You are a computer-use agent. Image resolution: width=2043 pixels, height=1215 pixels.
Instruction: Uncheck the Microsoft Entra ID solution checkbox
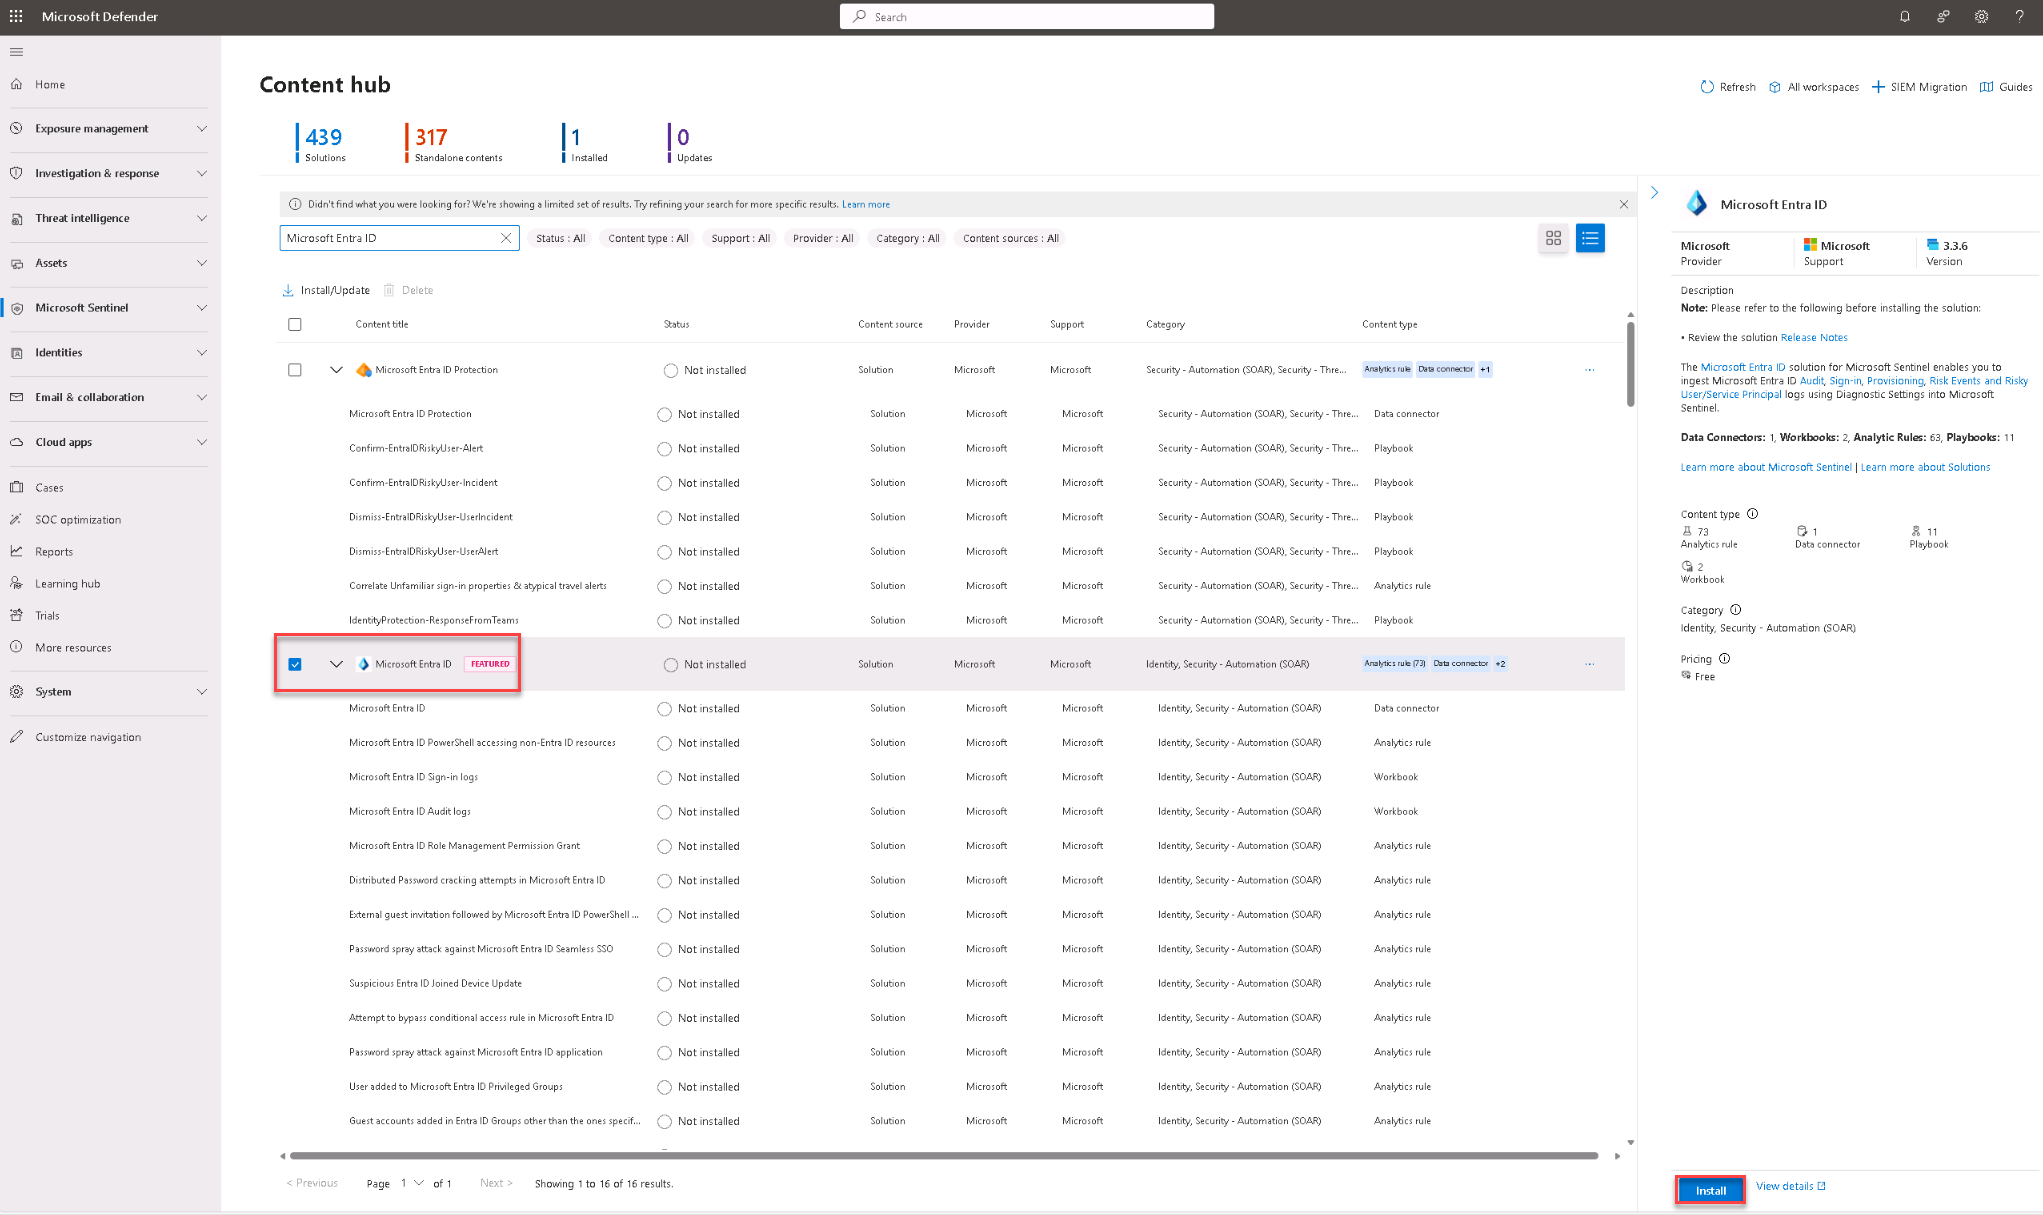pyautogui.click(x=295, y=664)
